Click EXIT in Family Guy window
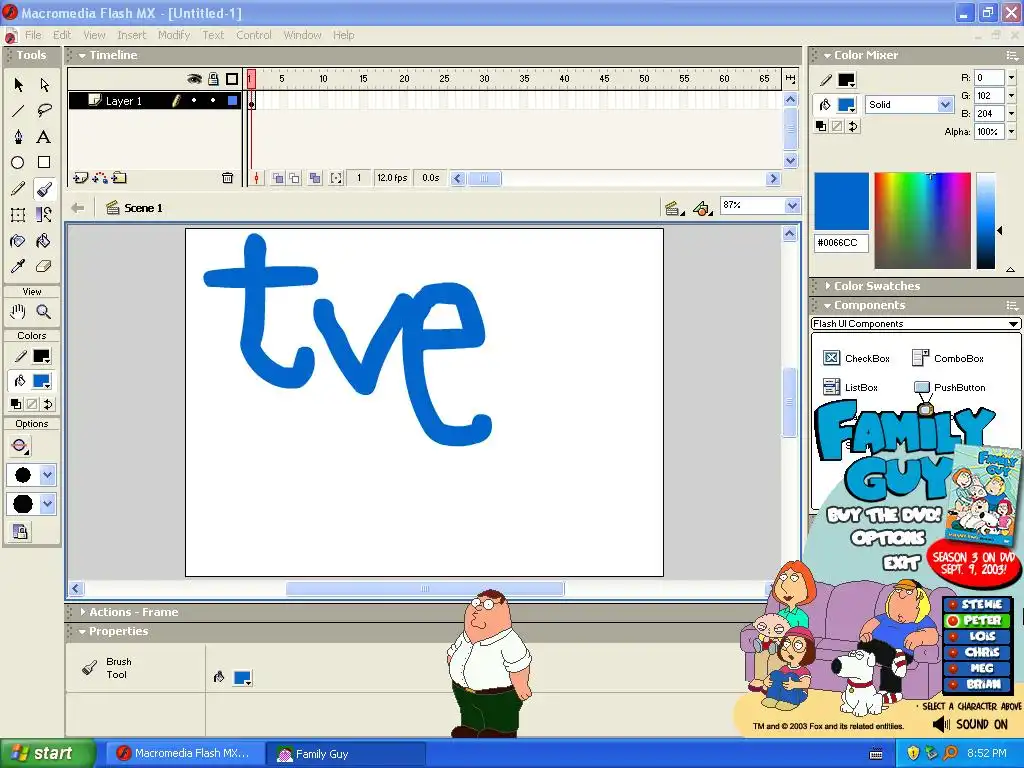Image resolution: width=1024 pixels, height=768 pixels. 901,563
